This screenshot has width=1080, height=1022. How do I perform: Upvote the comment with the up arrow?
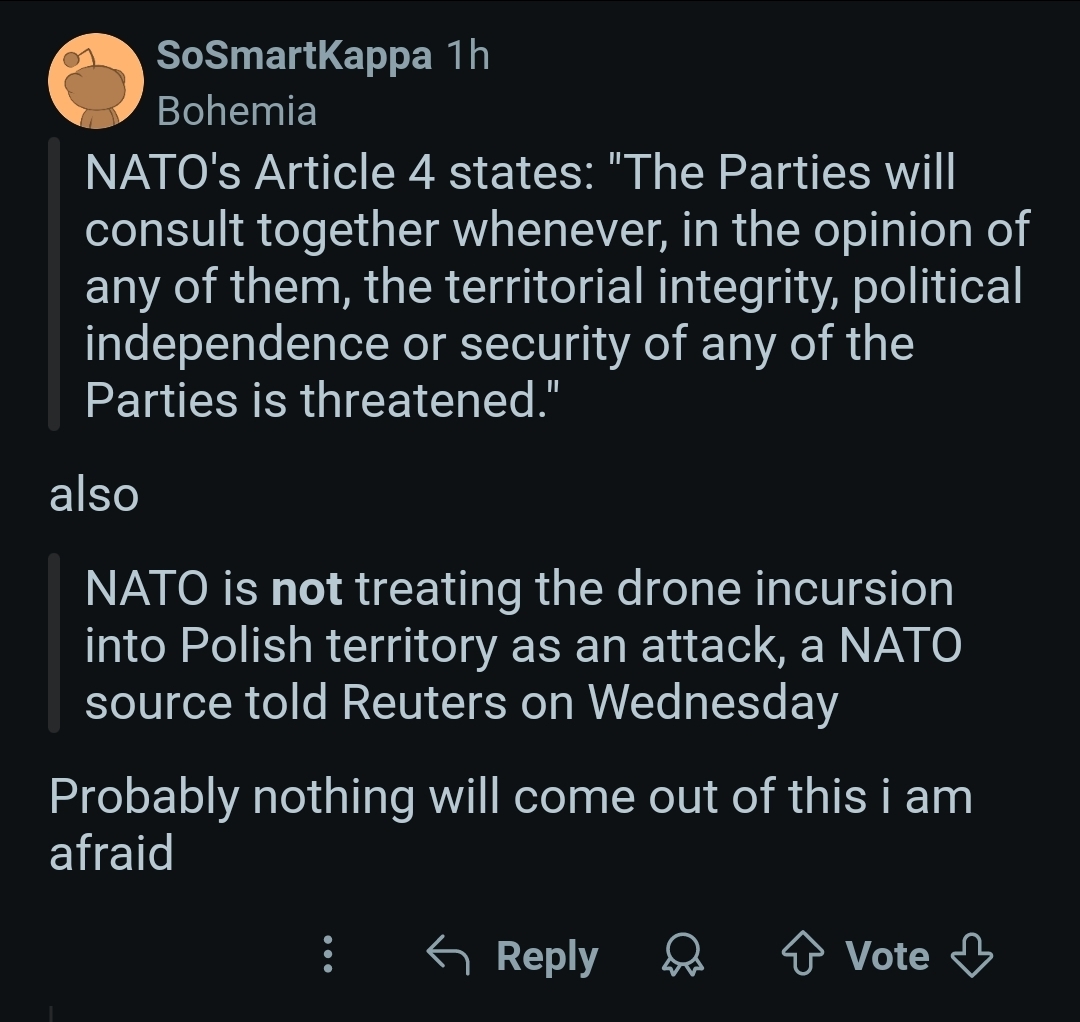point(802,956)
